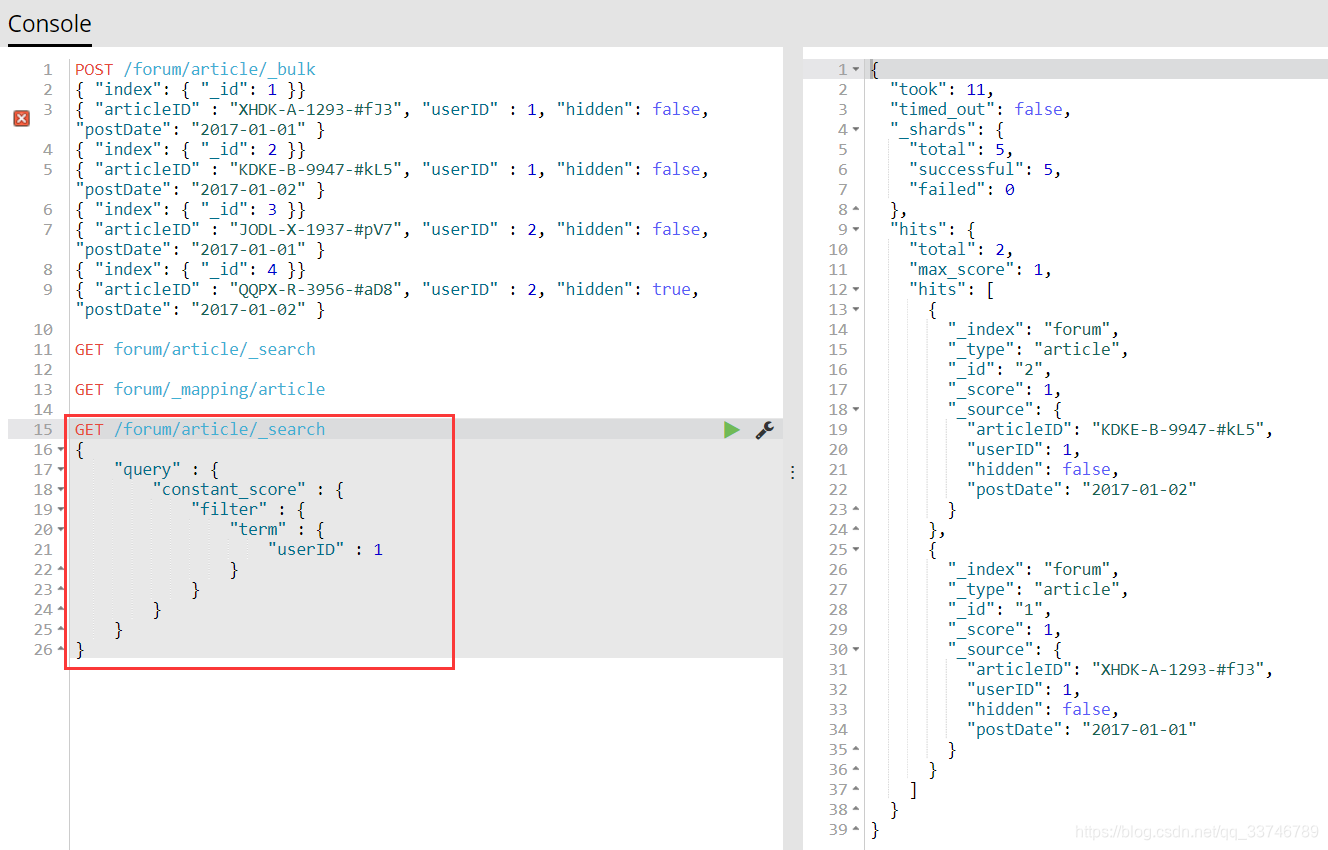Click fold end marker on response line 38
Image resolution: width=1328 pixels, height=850 pixels.
856,810
